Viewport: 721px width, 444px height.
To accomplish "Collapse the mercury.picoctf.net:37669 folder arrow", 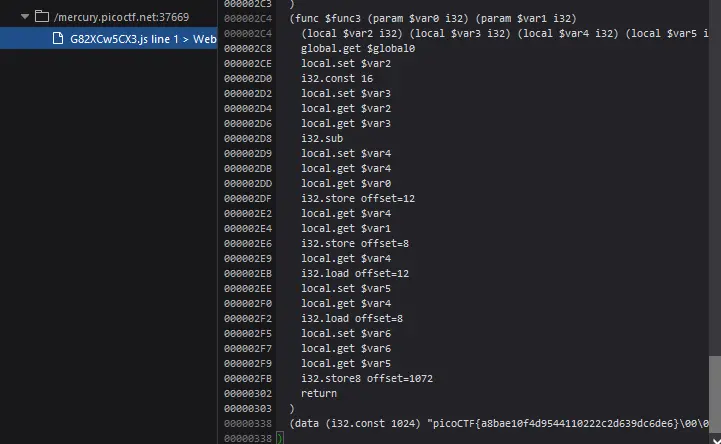I will point(25,17).
